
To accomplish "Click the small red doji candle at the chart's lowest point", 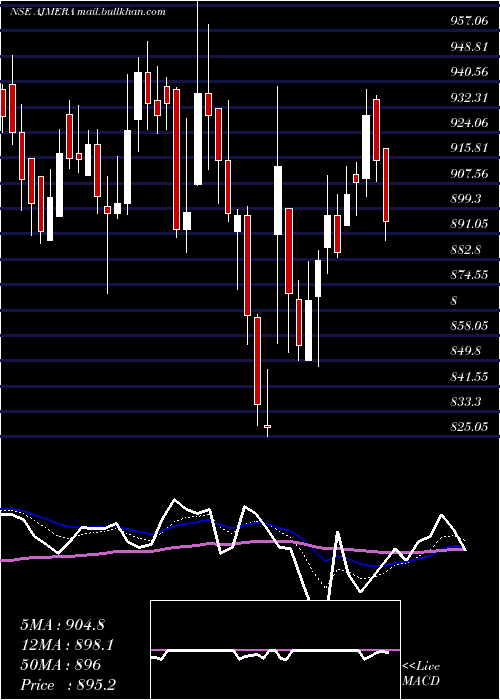I will coord(267,426).
